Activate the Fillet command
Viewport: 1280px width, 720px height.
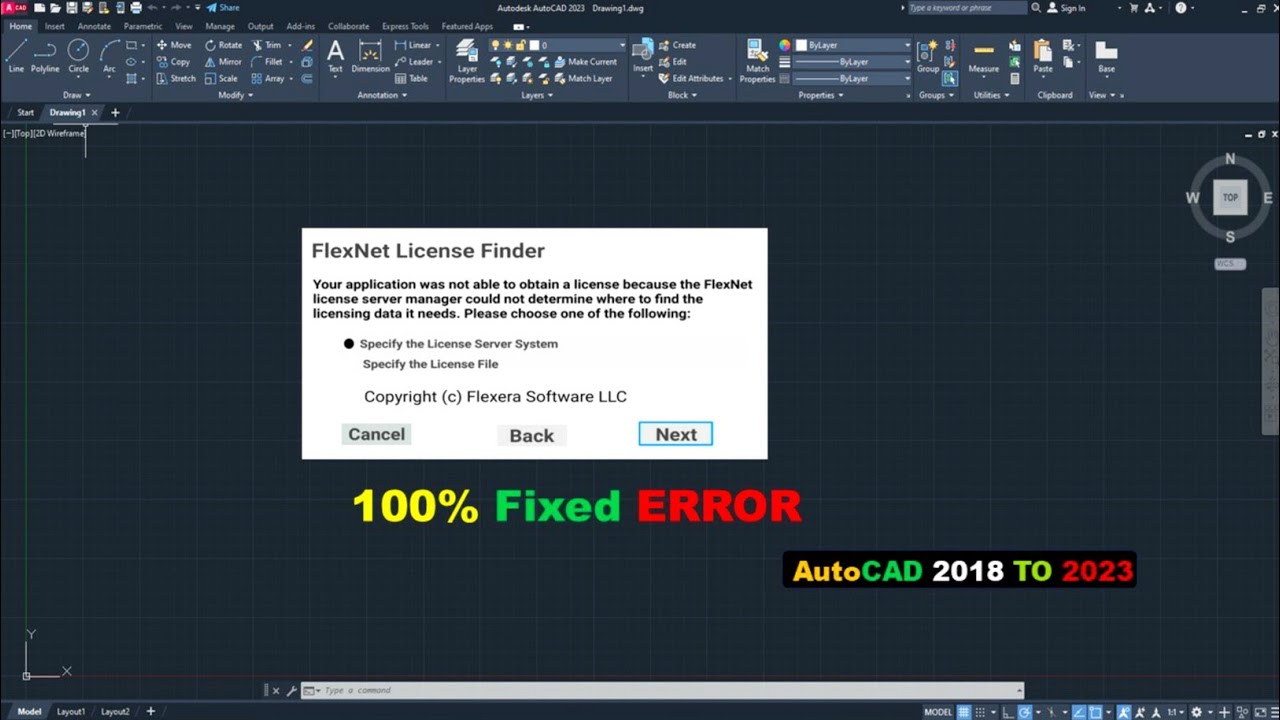267,62
